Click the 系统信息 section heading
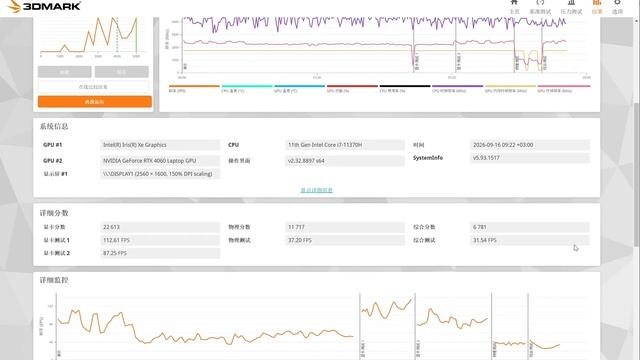This screenshot has height=360, width=640. [x=54, y=127]
